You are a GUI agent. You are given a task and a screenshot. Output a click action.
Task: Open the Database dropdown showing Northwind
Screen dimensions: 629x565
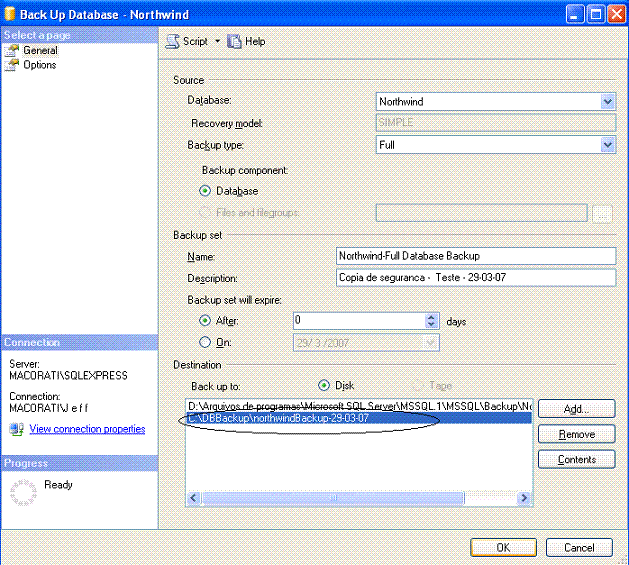tap(607, 102)
